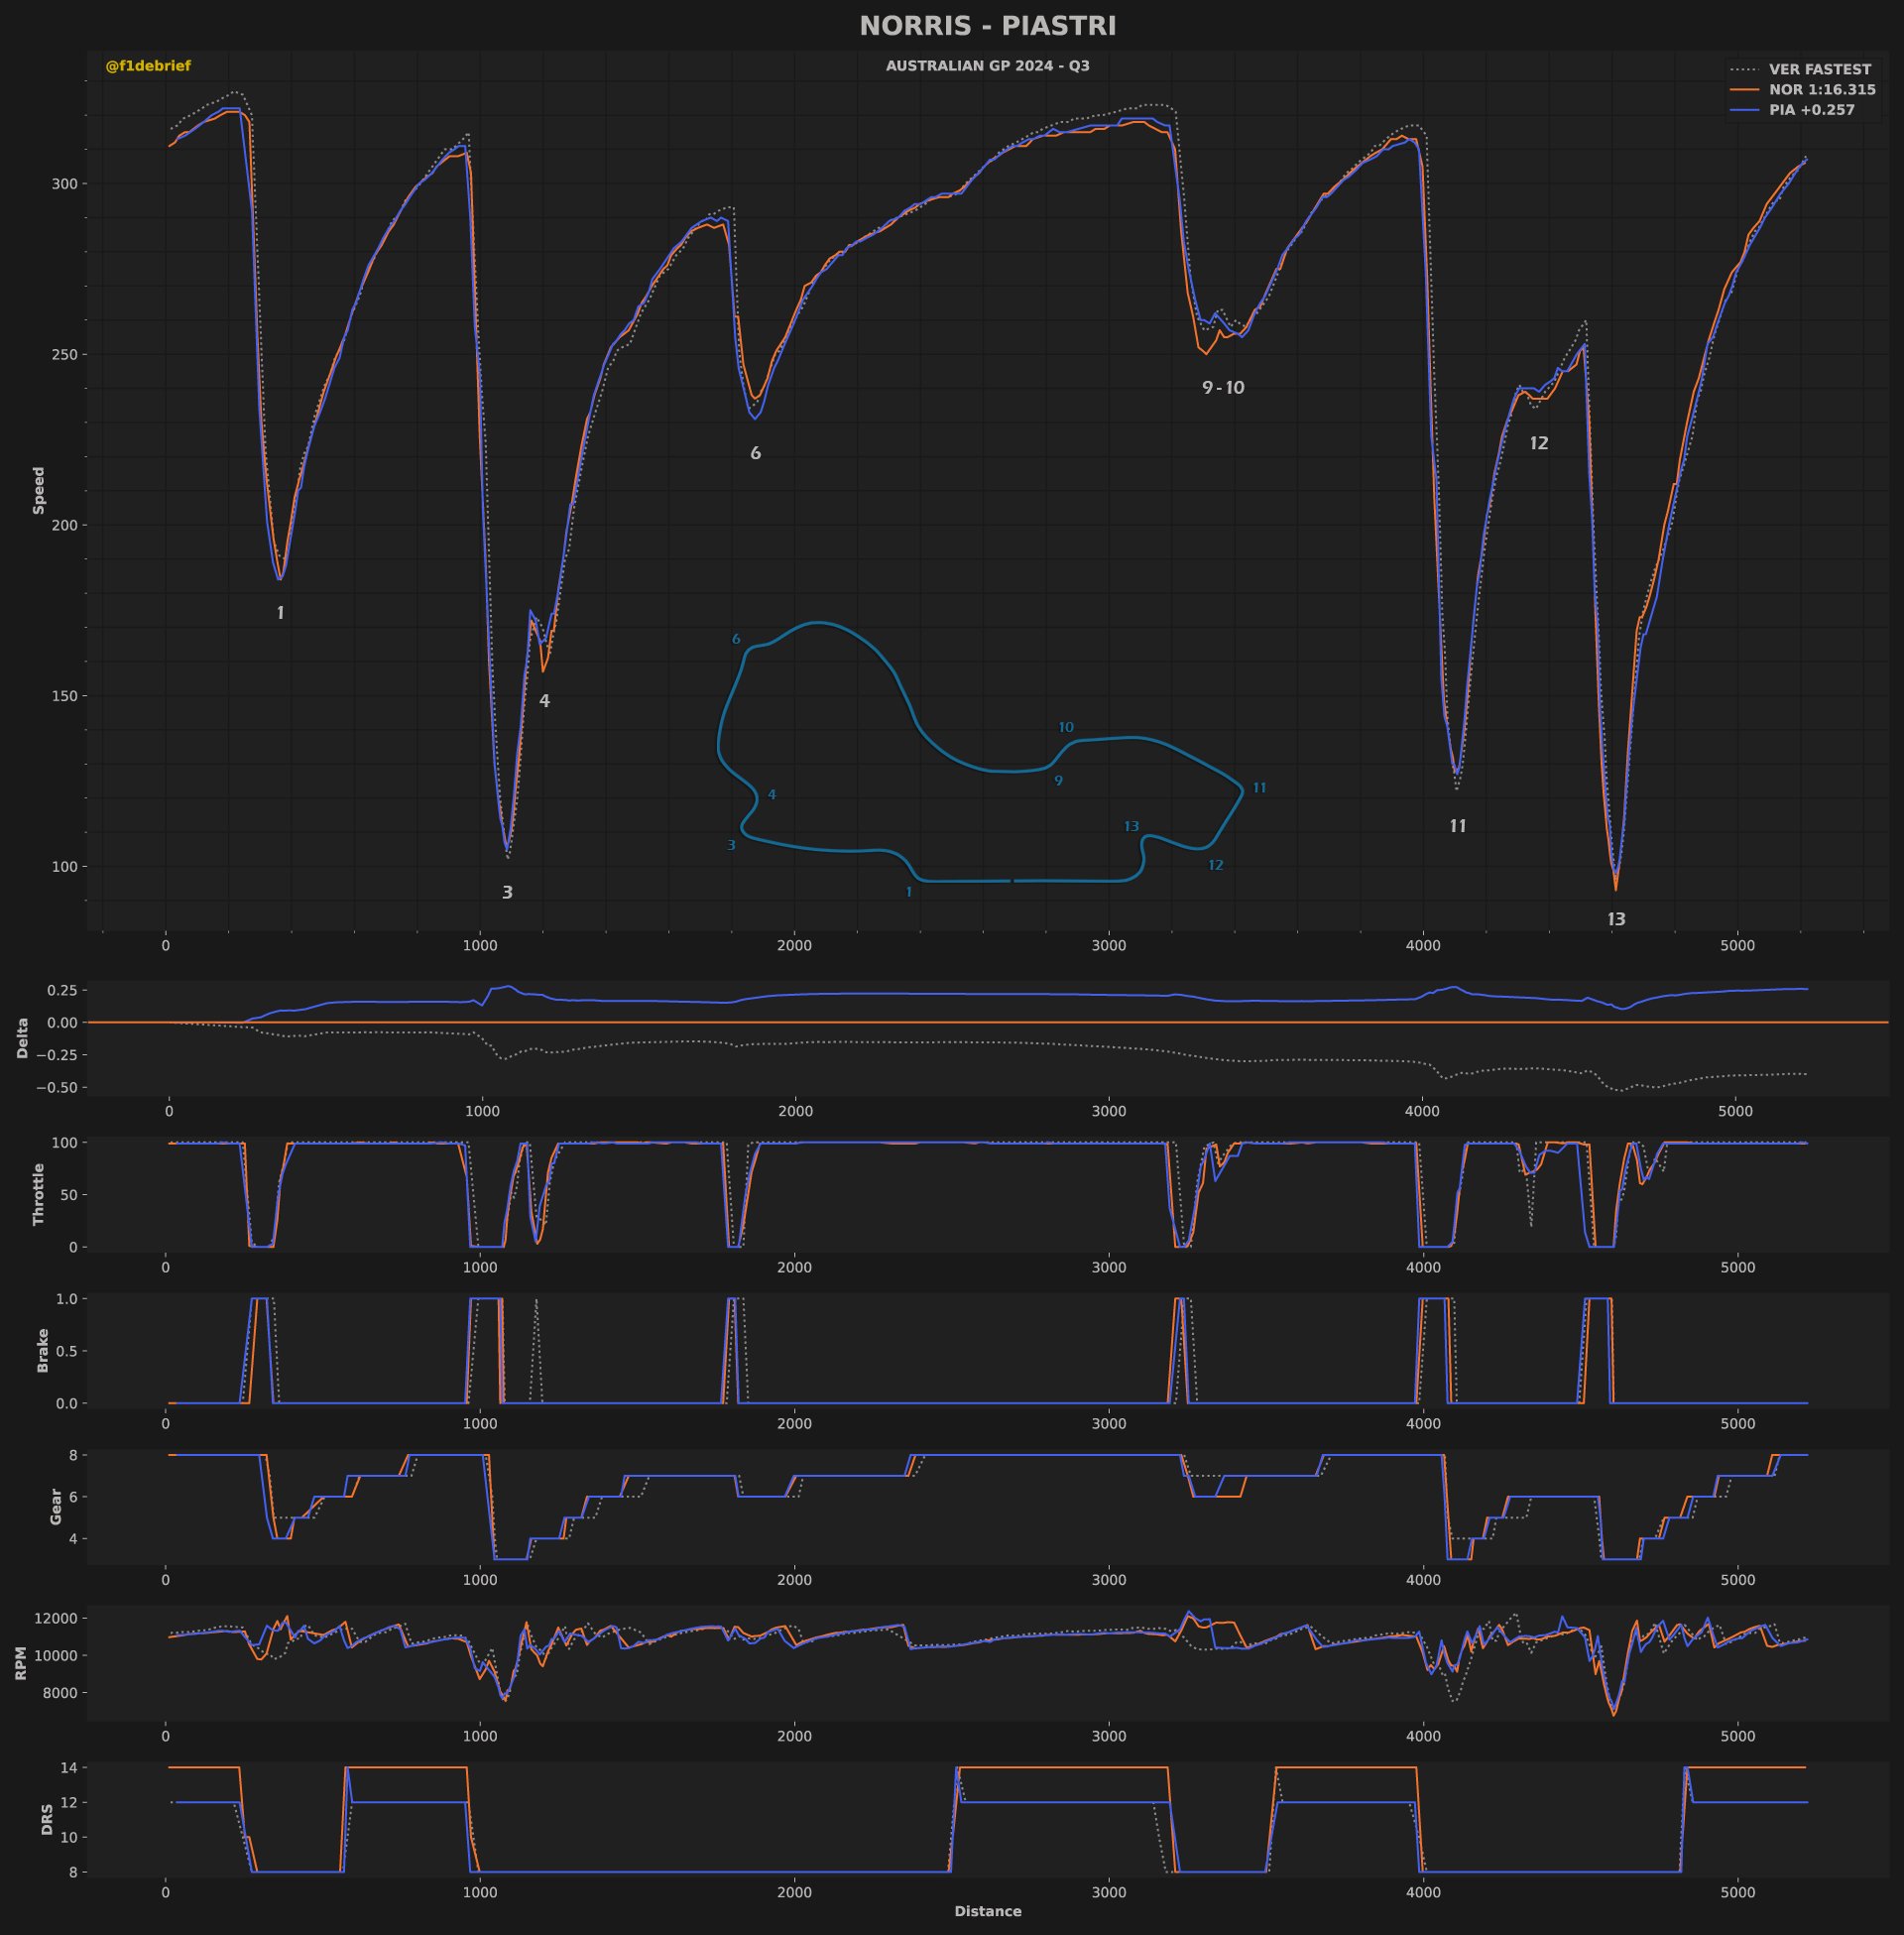Click the Speed axis label
Image resolution: width=1904 pixels, height=1935 pixels.
click(39, 490)
